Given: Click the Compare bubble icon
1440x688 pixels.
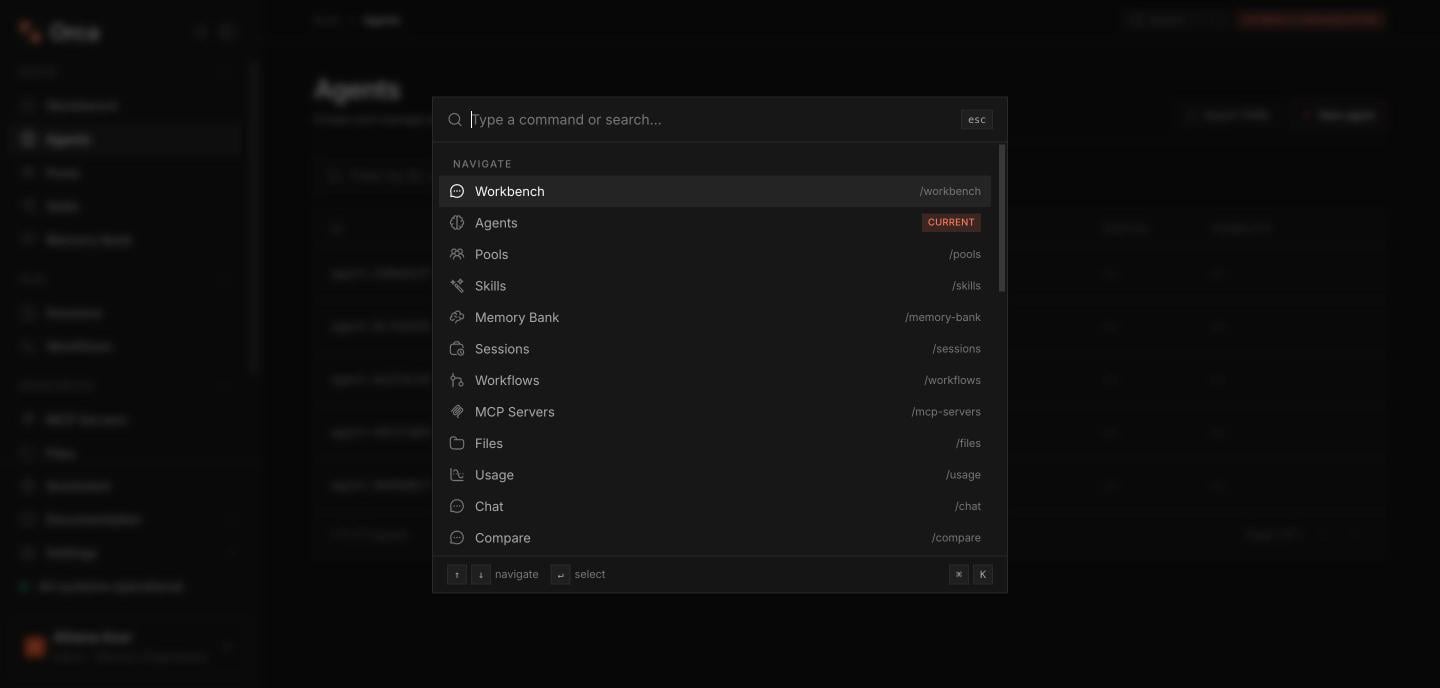Looking at the screenshot, I should tap(457, 538).
